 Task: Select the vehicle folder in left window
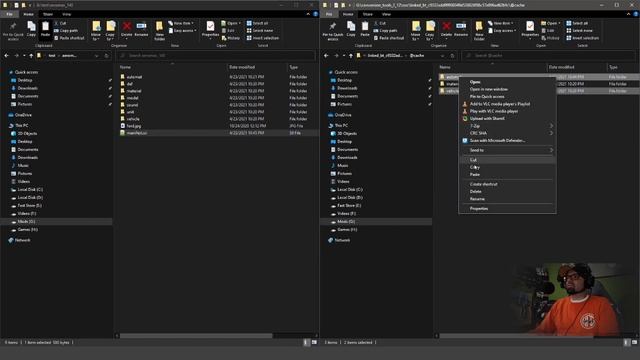133,119
